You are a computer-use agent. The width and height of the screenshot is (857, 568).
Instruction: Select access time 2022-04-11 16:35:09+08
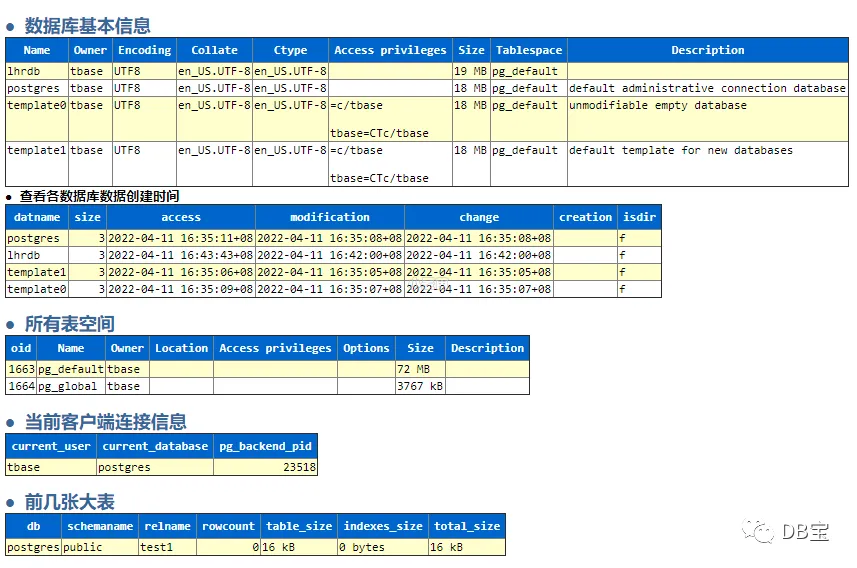181,289
